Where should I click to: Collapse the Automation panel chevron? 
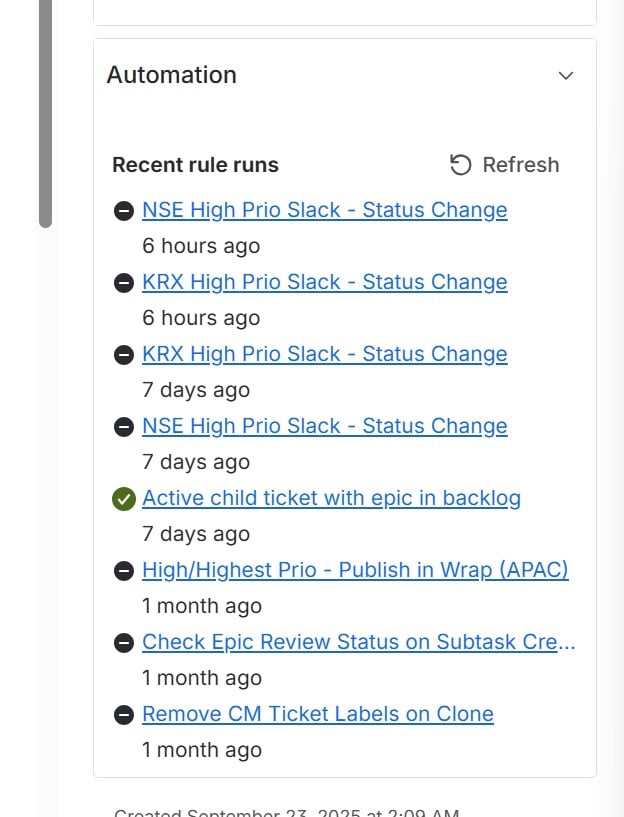[566, 76]
